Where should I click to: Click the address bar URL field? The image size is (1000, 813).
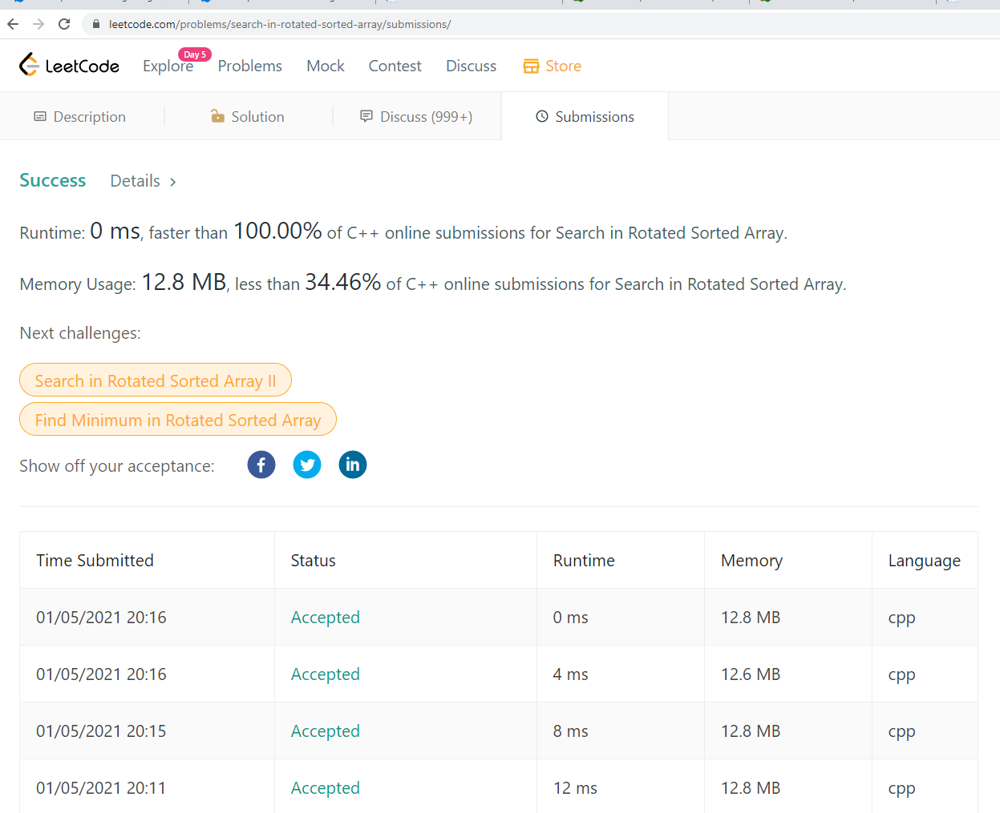542,24
